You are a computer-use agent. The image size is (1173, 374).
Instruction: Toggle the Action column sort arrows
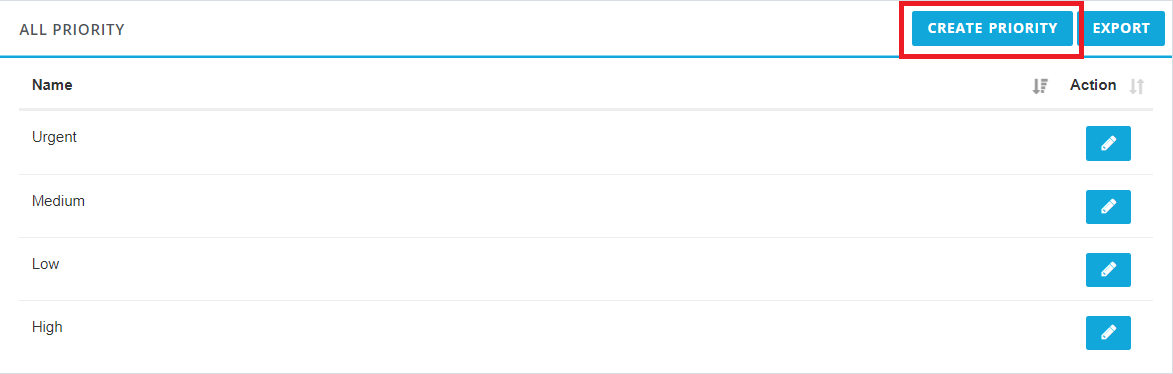(1136, 86)
